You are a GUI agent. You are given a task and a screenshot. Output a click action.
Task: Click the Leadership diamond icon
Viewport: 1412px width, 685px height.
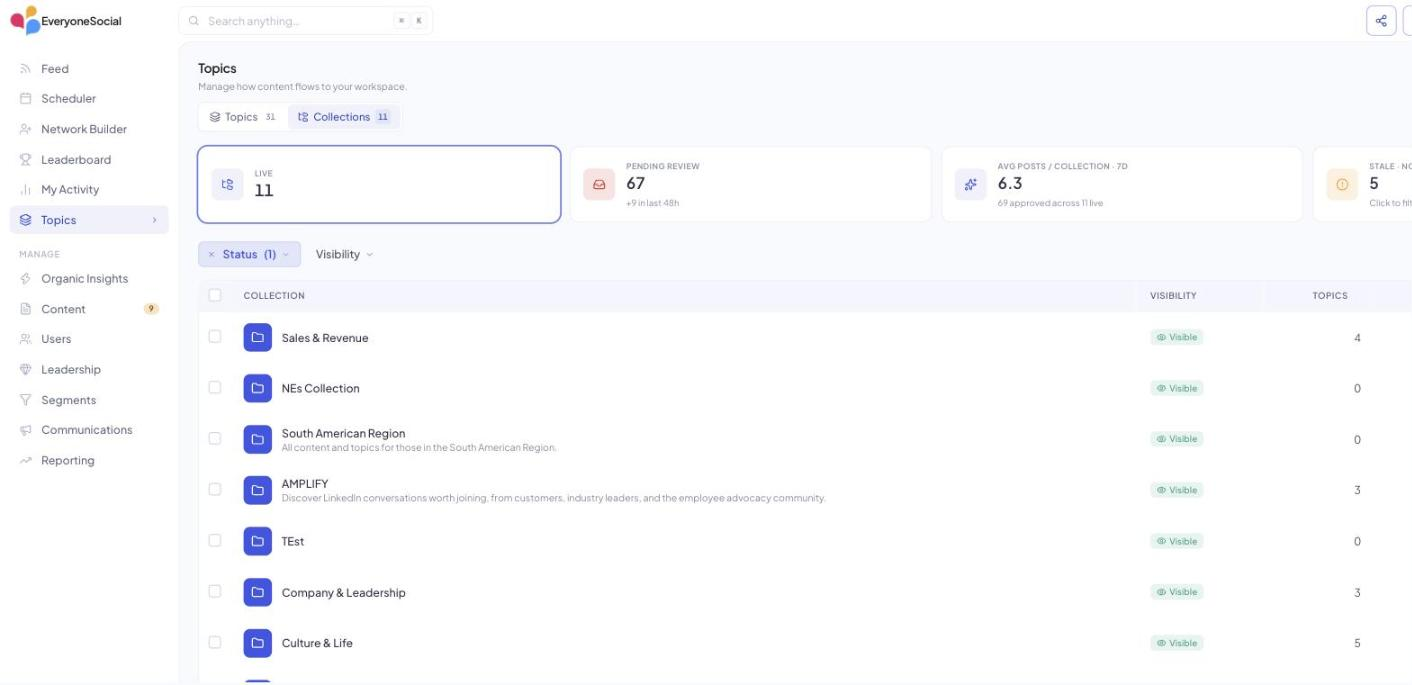(x=26, y=370)
